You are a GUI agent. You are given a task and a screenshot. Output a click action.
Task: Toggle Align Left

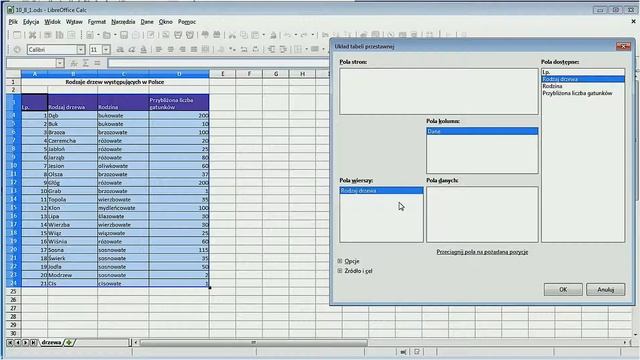[x=159, y=50]
